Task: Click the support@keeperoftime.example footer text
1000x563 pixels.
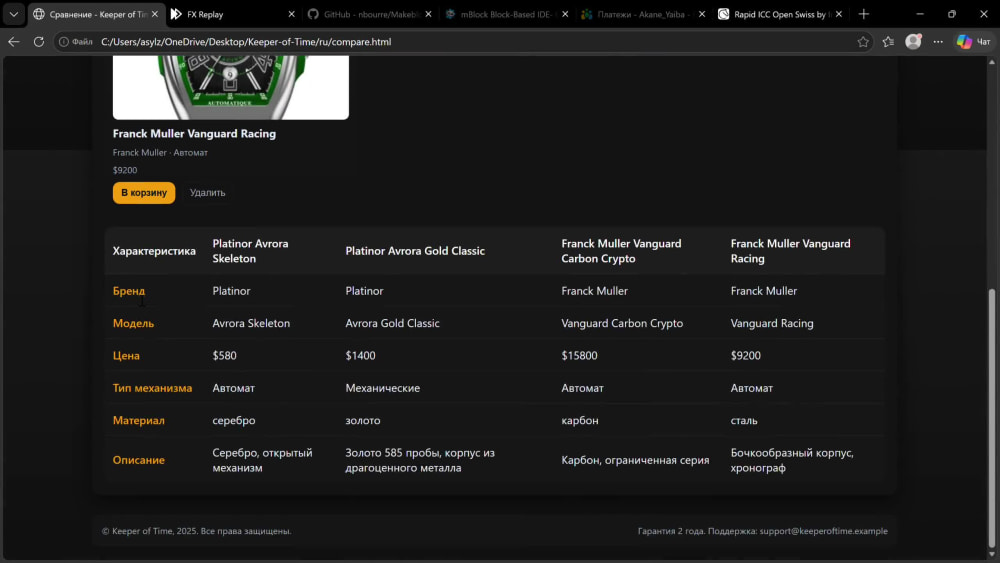Action: [x=823, y=530]
